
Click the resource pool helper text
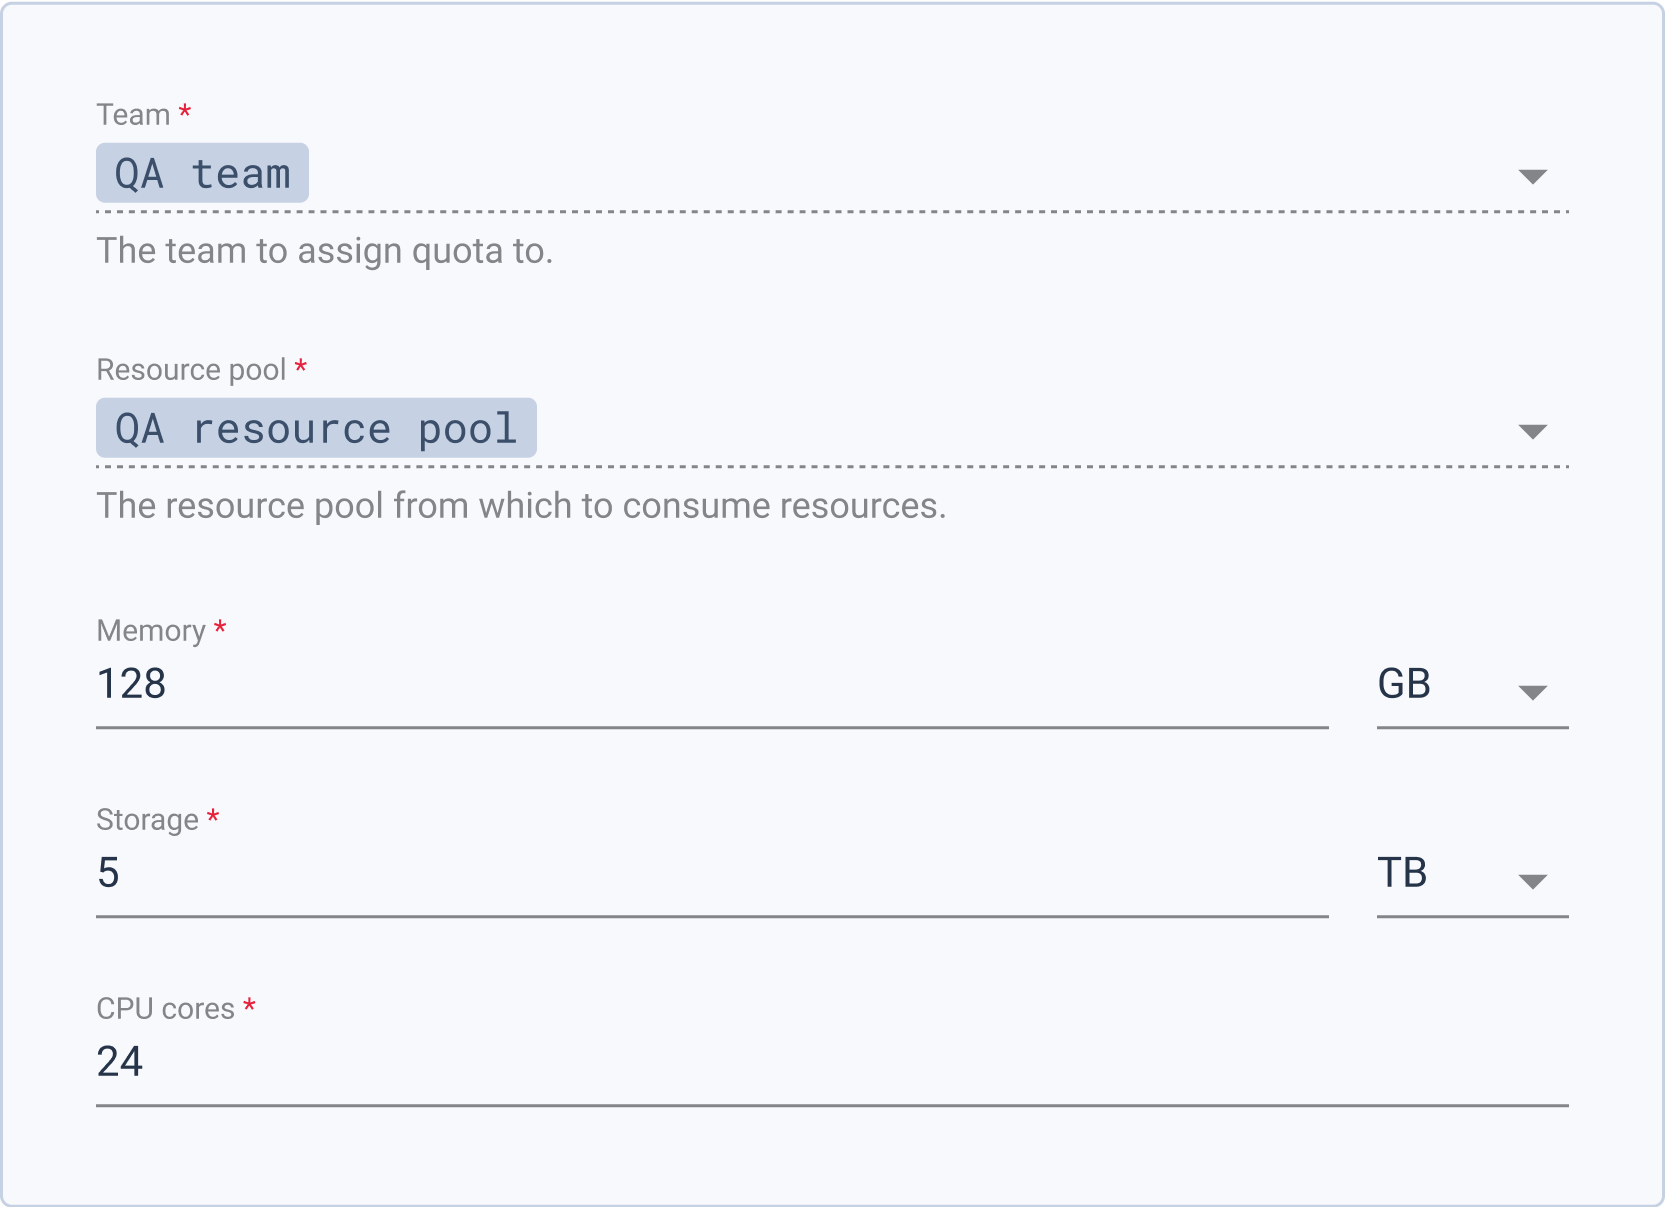[520, 506]
